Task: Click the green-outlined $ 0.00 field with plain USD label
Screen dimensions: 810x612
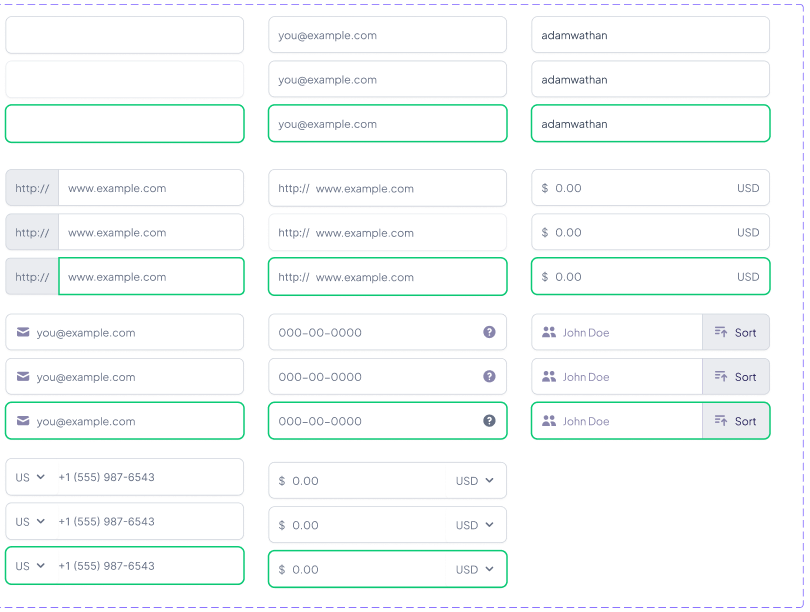Action: click(x=650, y=276)
